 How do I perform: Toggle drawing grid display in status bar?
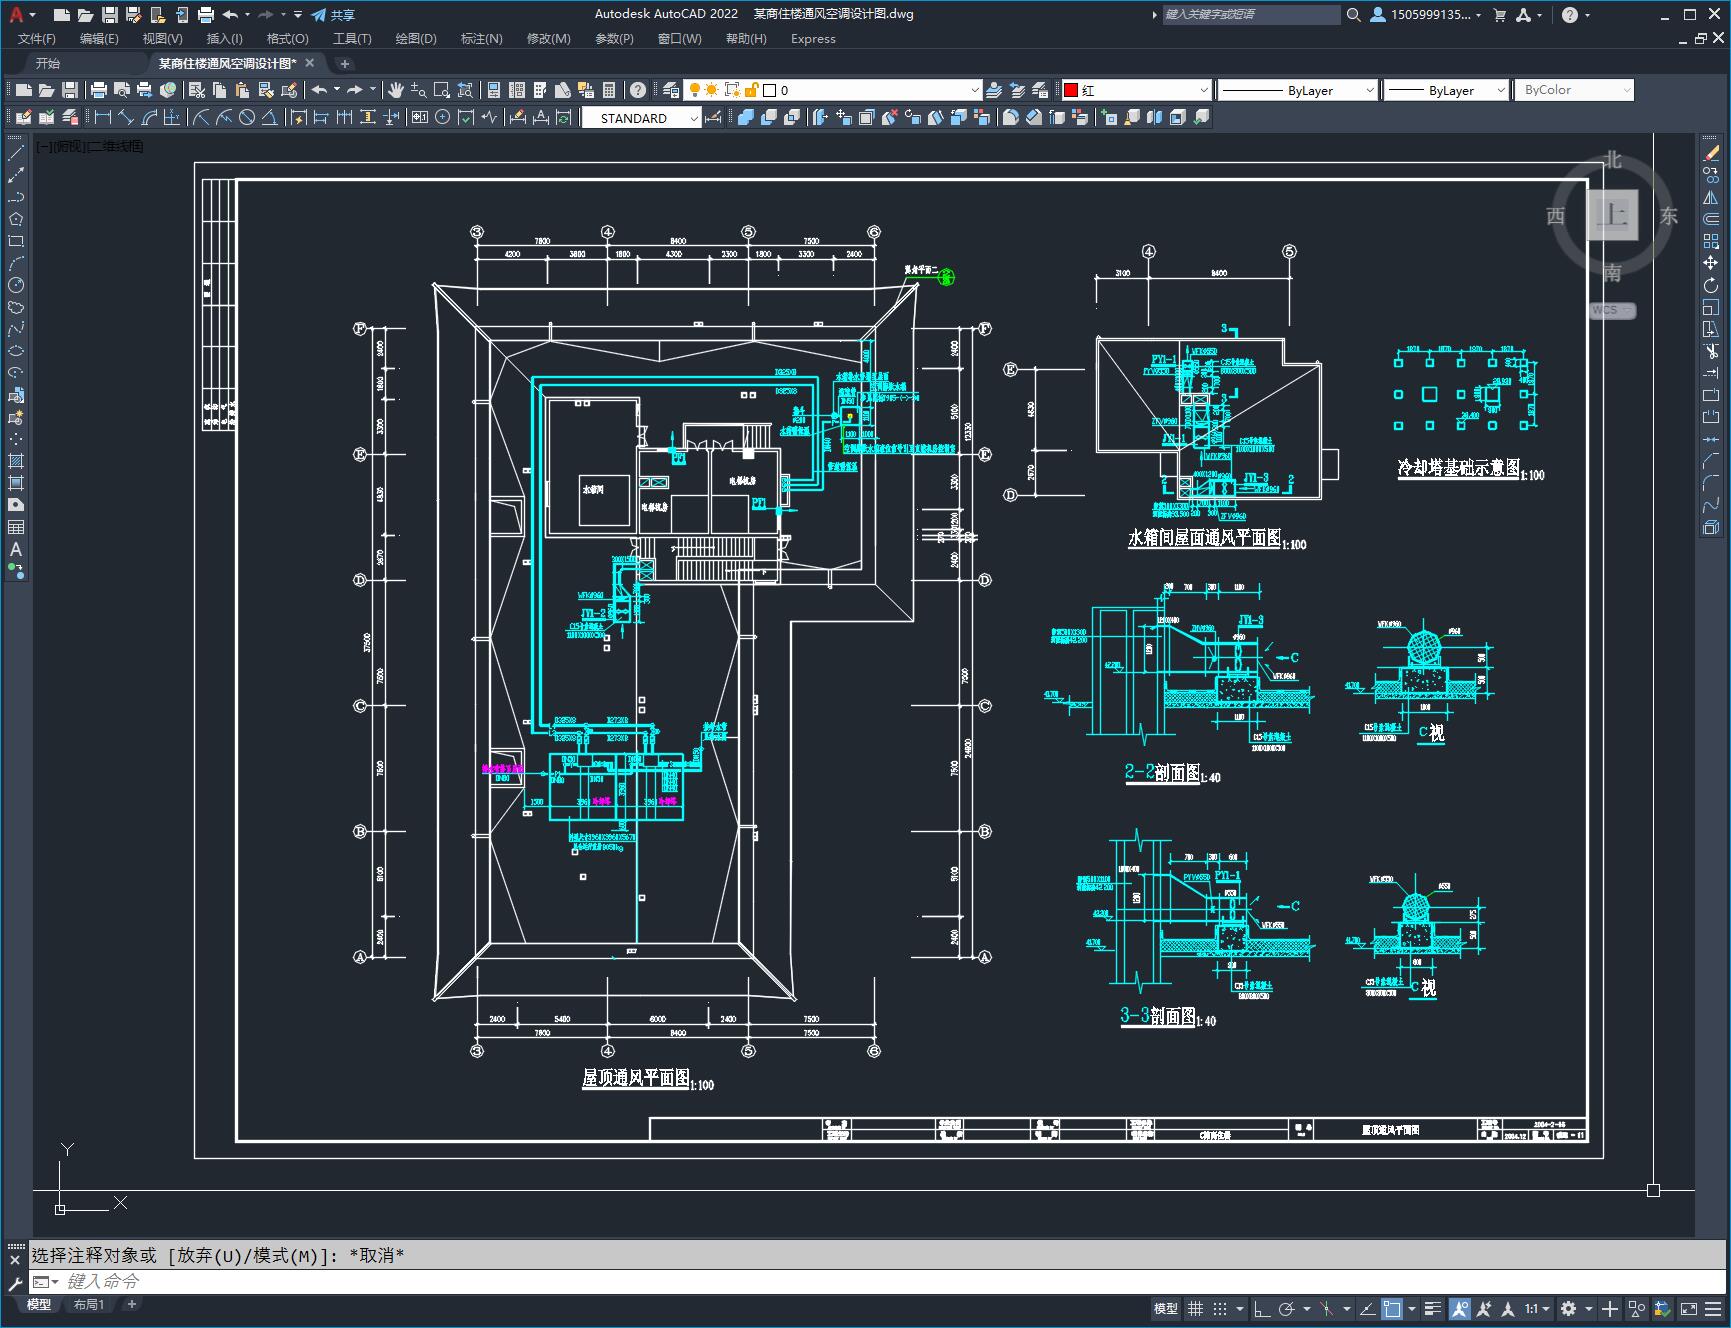tap(1196, 1308)
